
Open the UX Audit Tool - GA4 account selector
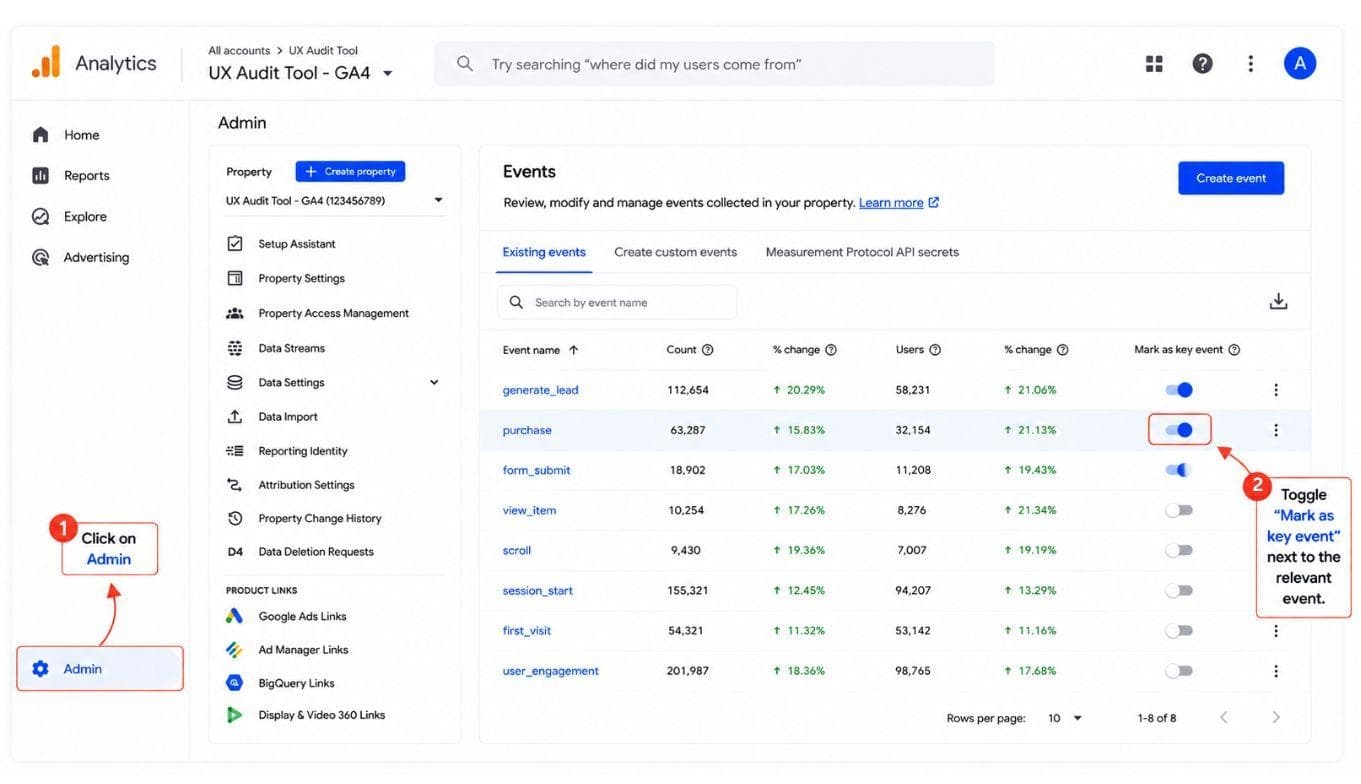301,73
